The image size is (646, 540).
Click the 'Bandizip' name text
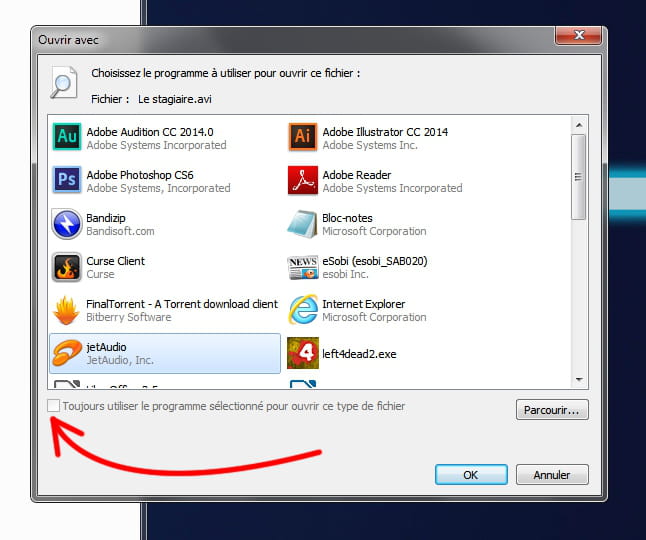(106, 218)
